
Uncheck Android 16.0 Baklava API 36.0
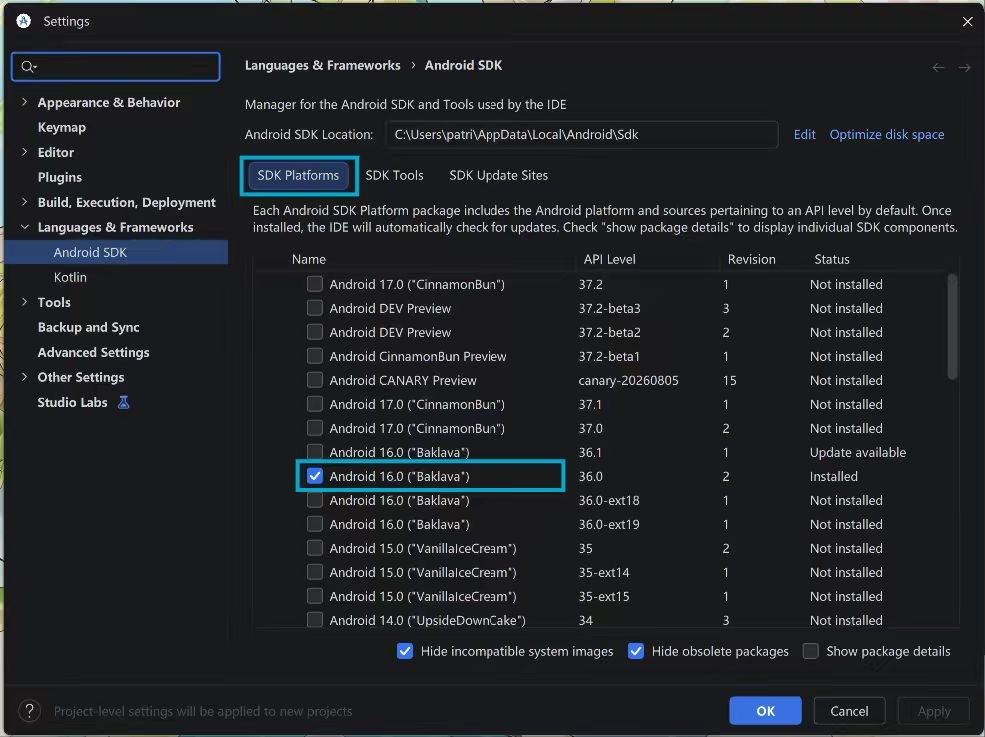(315, 476)
